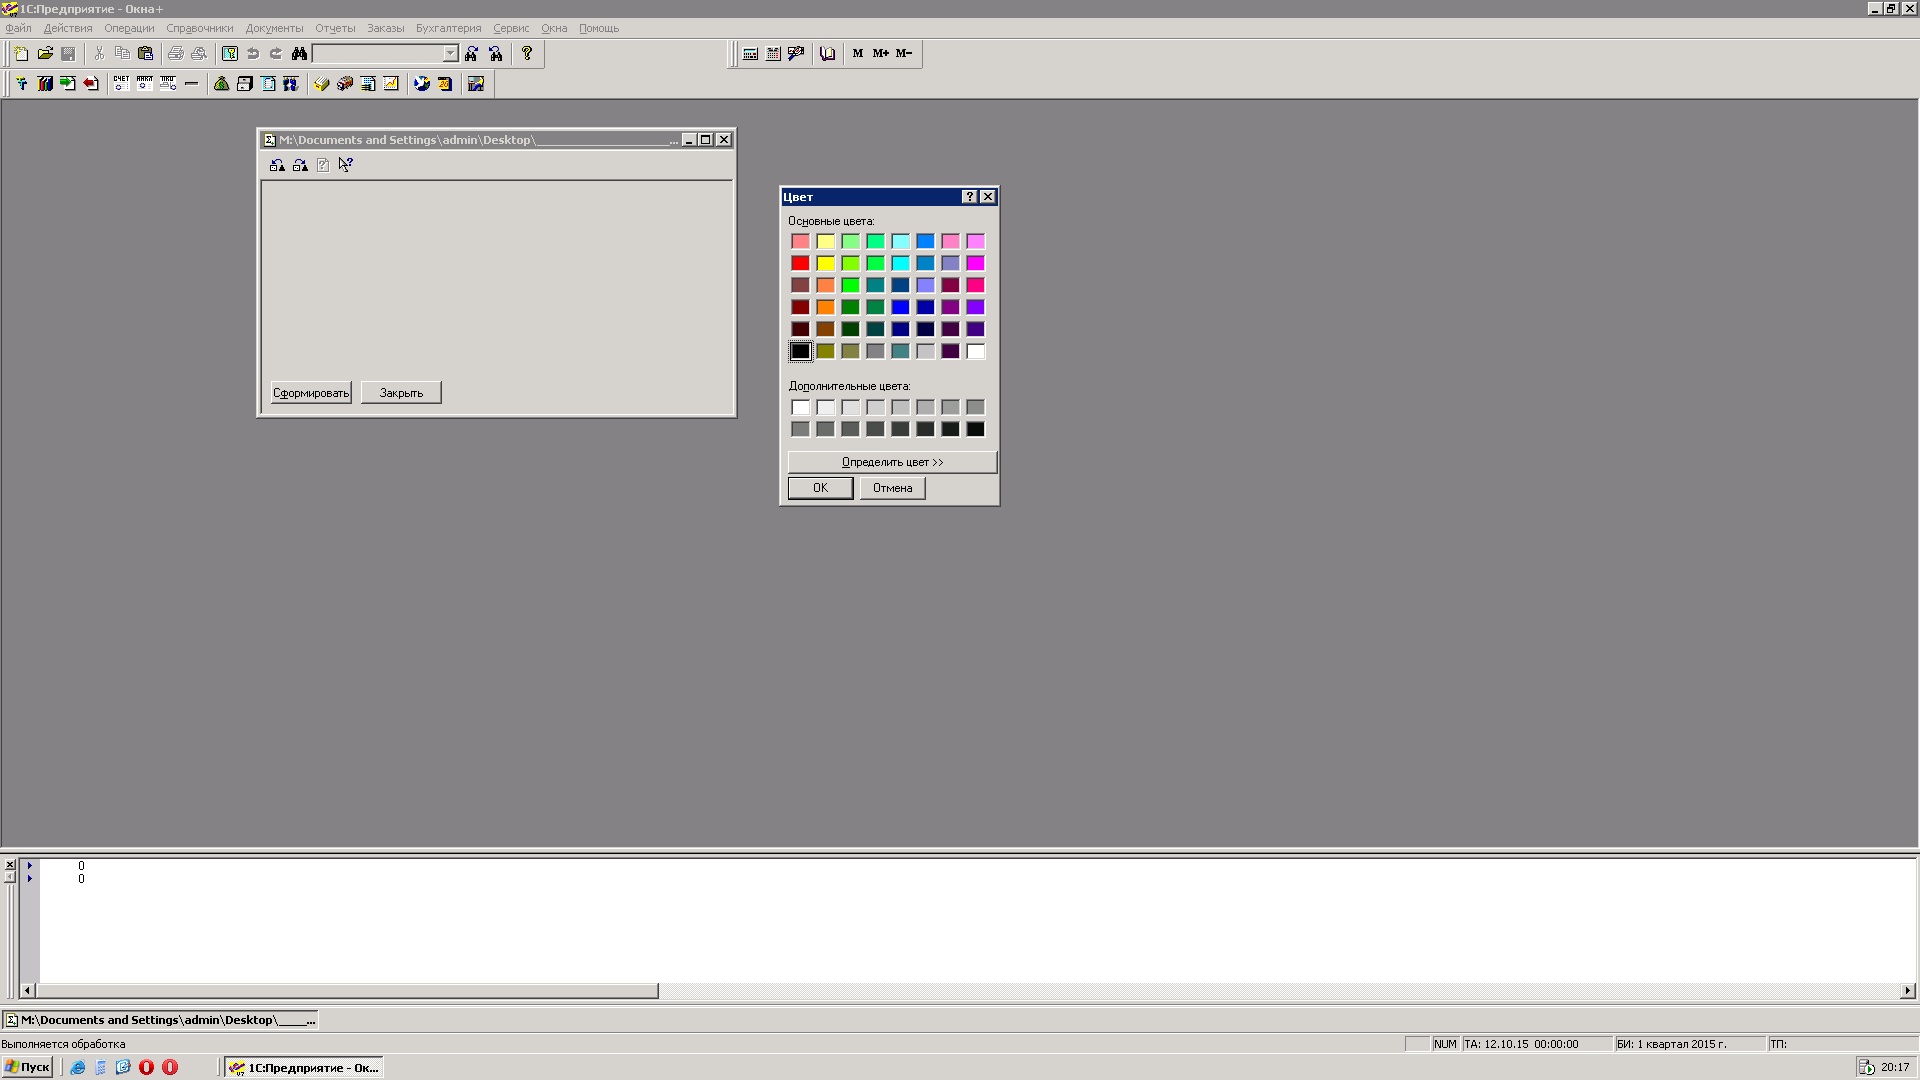Open the Отчеты menu
This screenshot has width=1920, height=1080.
(x=335, y=28)
